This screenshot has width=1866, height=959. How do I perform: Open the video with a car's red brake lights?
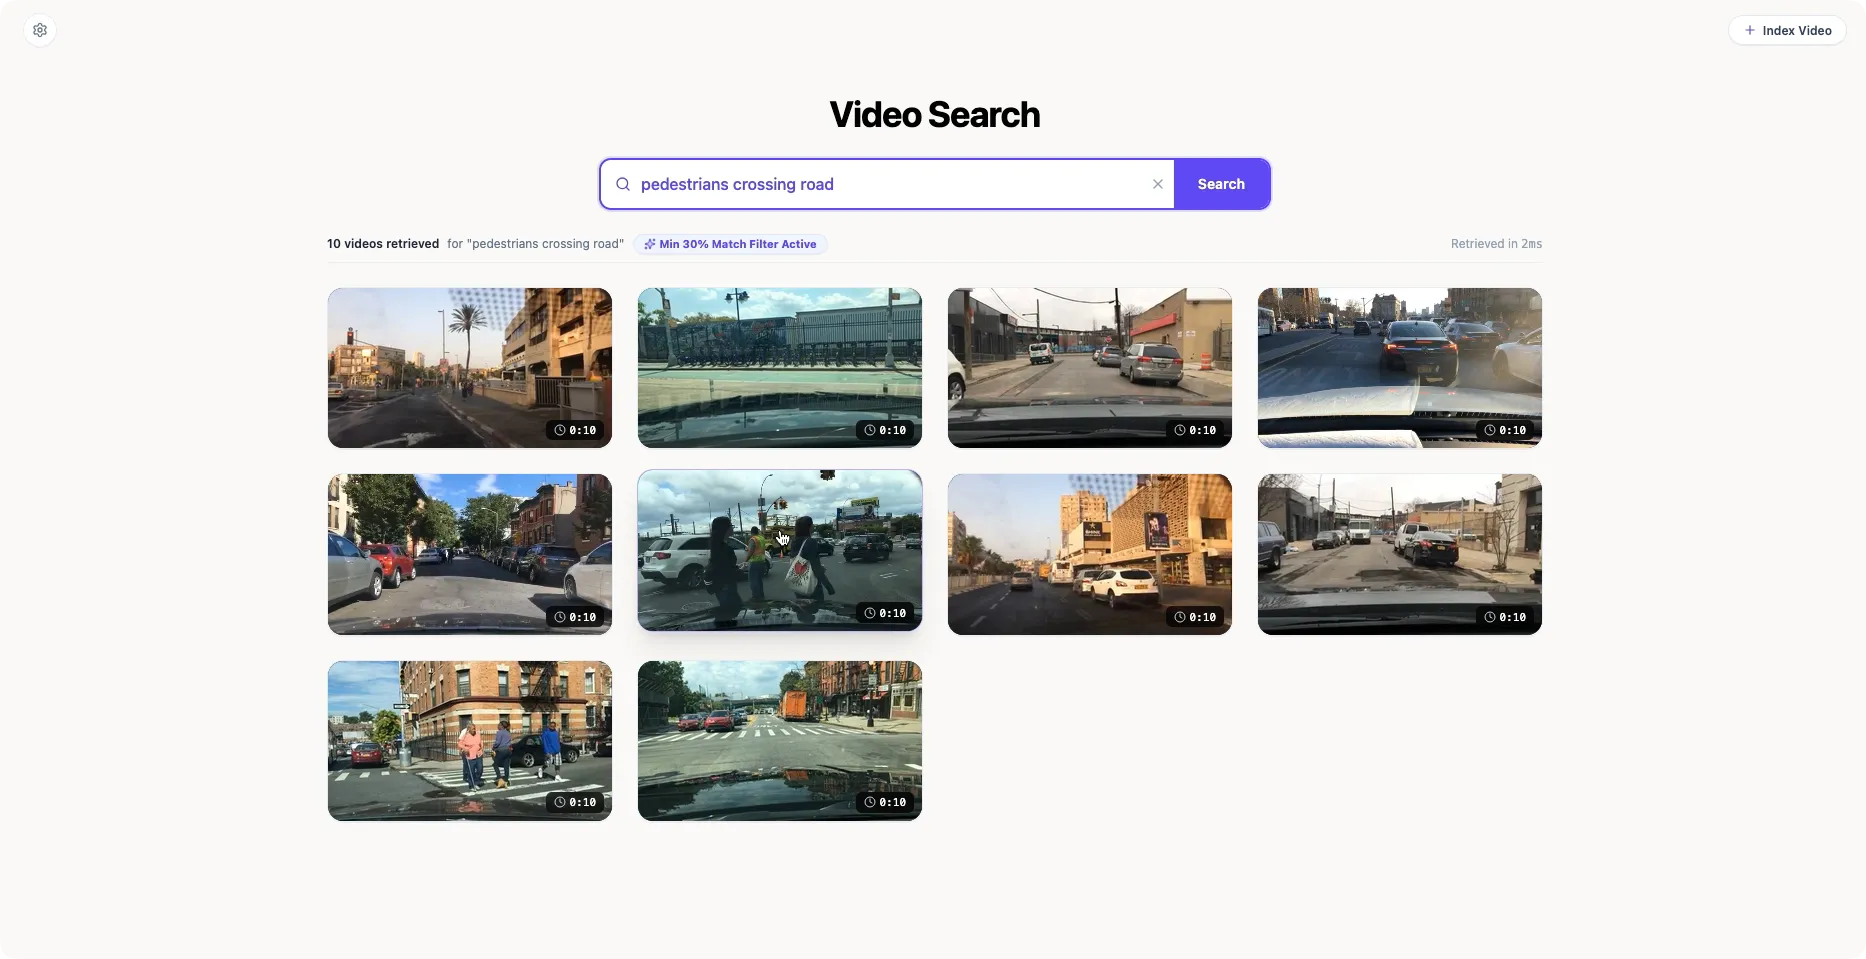pos(1400,368)
